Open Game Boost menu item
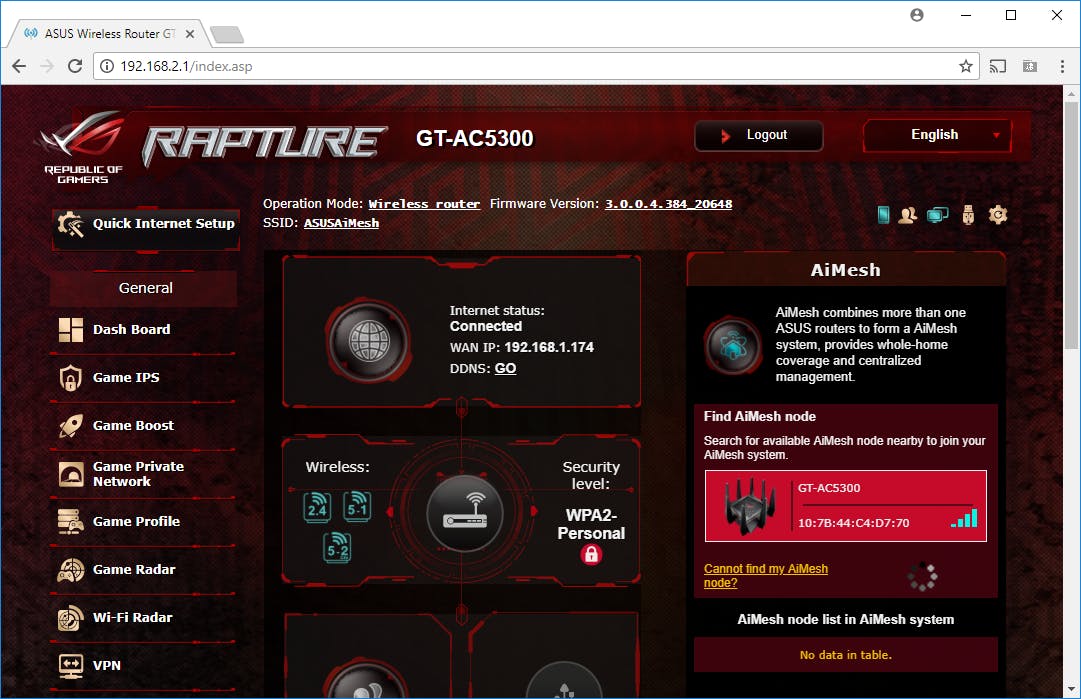 coord(133,425)
